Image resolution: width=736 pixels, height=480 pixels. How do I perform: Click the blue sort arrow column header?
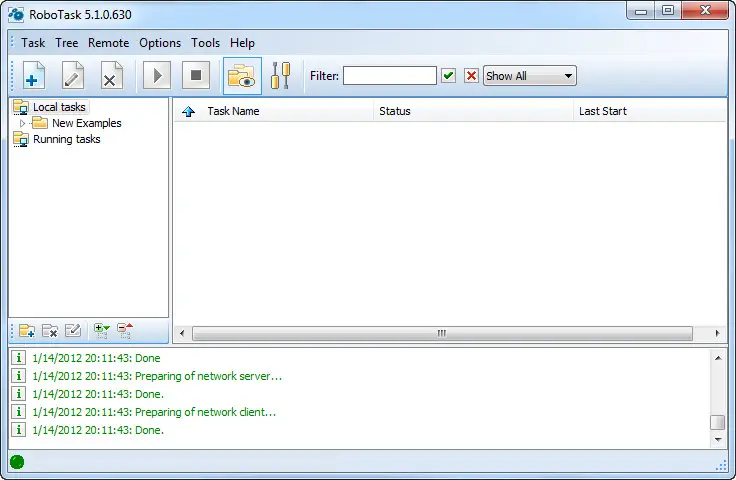pos(188,111)
